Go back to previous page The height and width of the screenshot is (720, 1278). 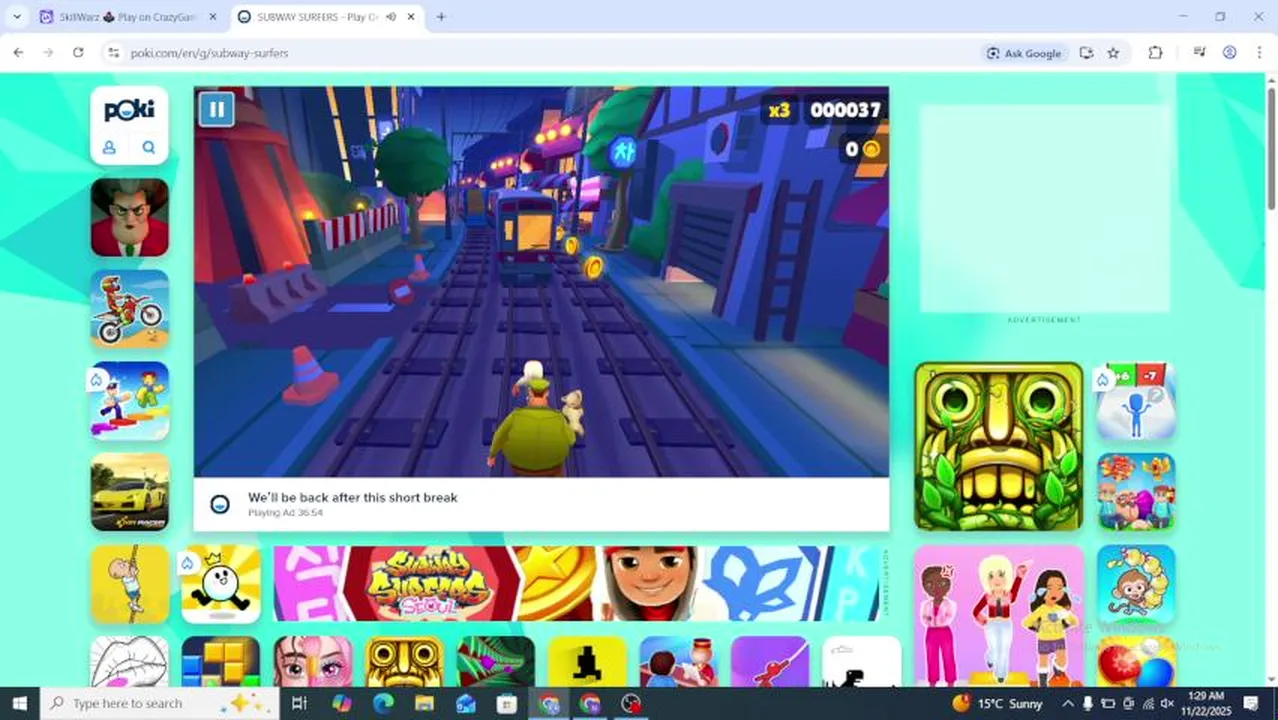18,52
